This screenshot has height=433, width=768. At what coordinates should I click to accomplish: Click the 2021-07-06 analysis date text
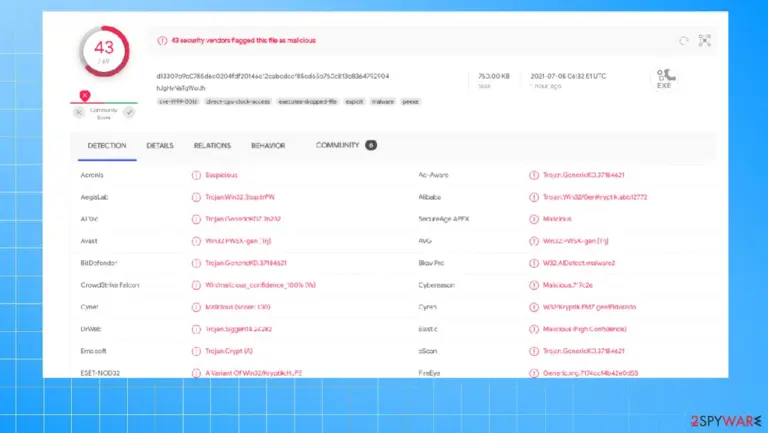568,76
